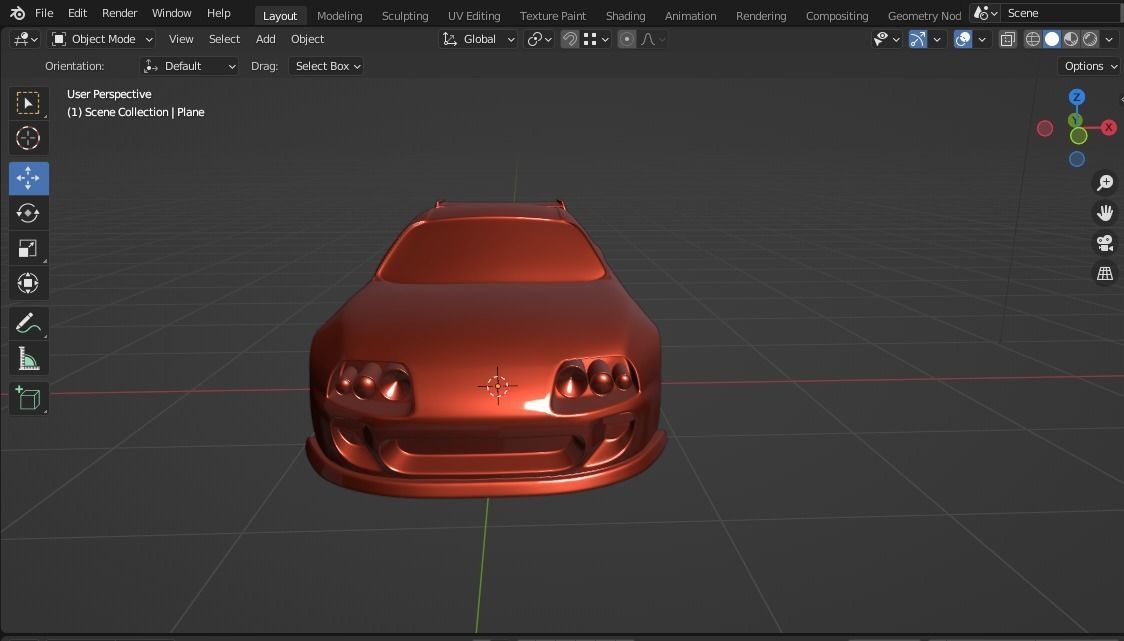Toggle camera view with camera icon
Viewport: 1124px width, 641px height.
[x=1105, y=243]
